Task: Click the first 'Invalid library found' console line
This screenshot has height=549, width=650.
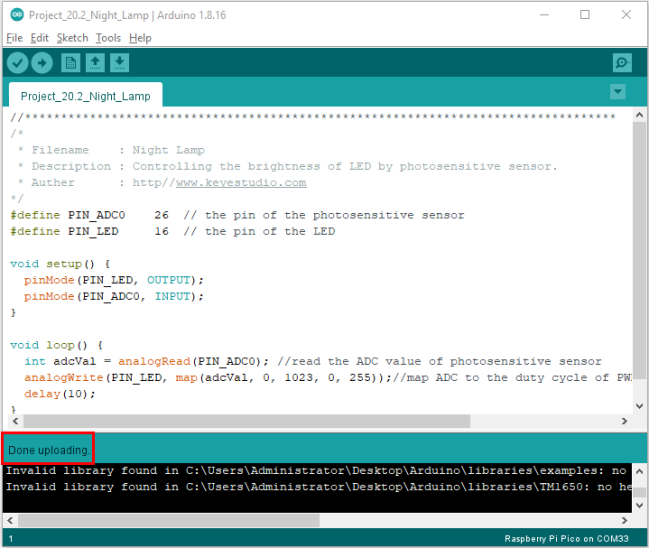Action: pos(317,471)
